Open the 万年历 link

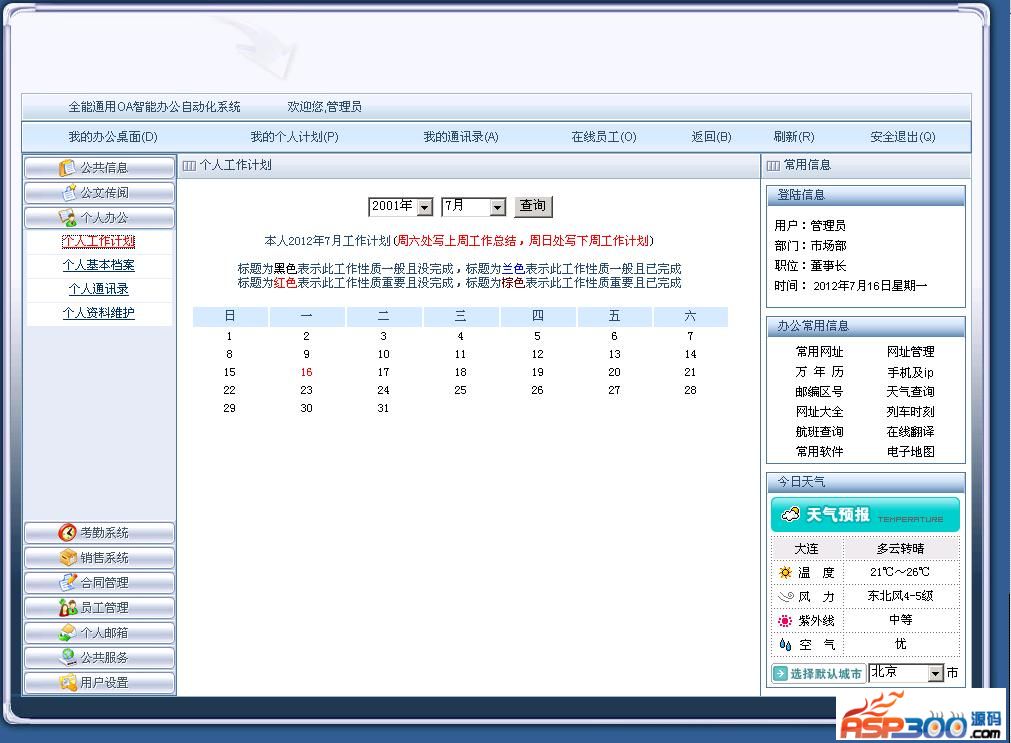pyautogui.click(x=820, y=372)
